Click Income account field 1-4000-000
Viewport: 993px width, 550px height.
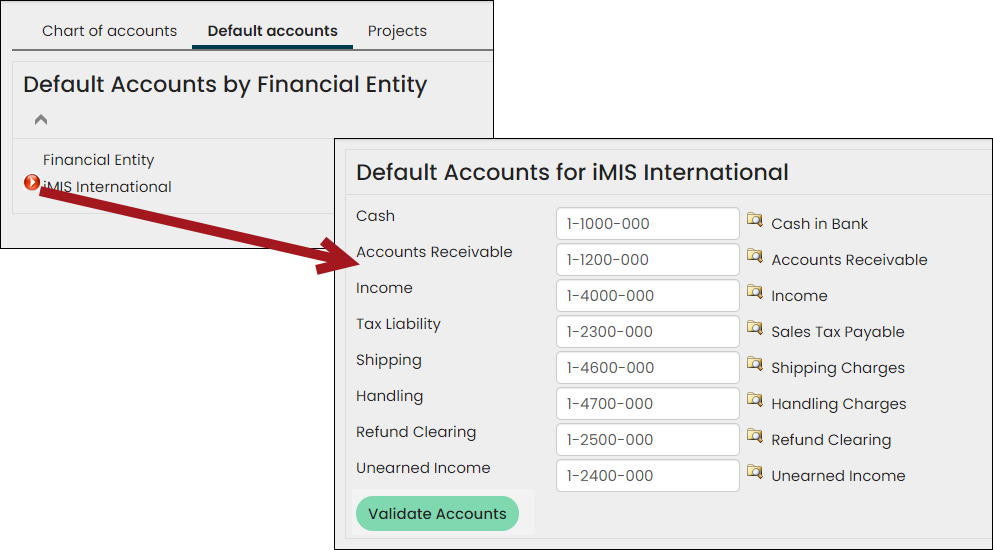pos(648,296)
